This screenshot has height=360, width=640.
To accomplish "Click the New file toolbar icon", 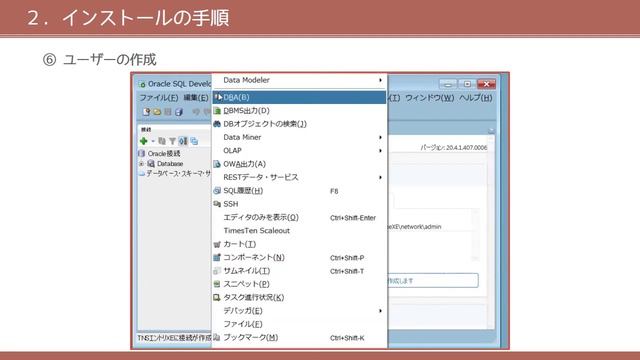I will click(146, 111).
